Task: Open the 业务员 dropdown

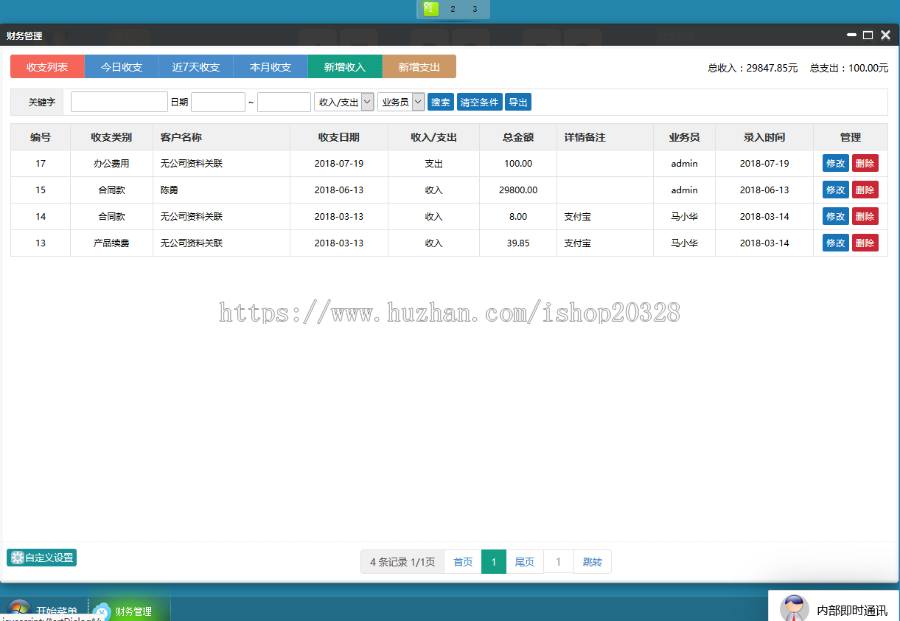Action: point(400,101)
